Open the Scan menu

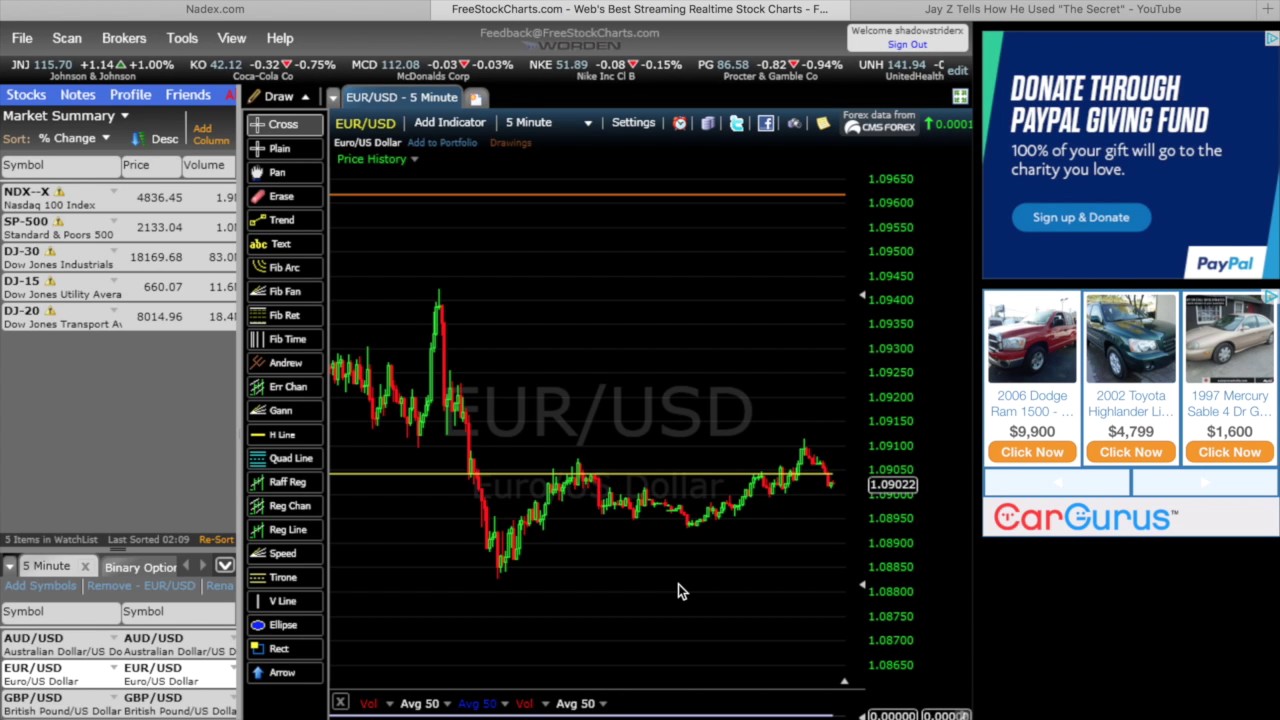(x=67, y=38)
